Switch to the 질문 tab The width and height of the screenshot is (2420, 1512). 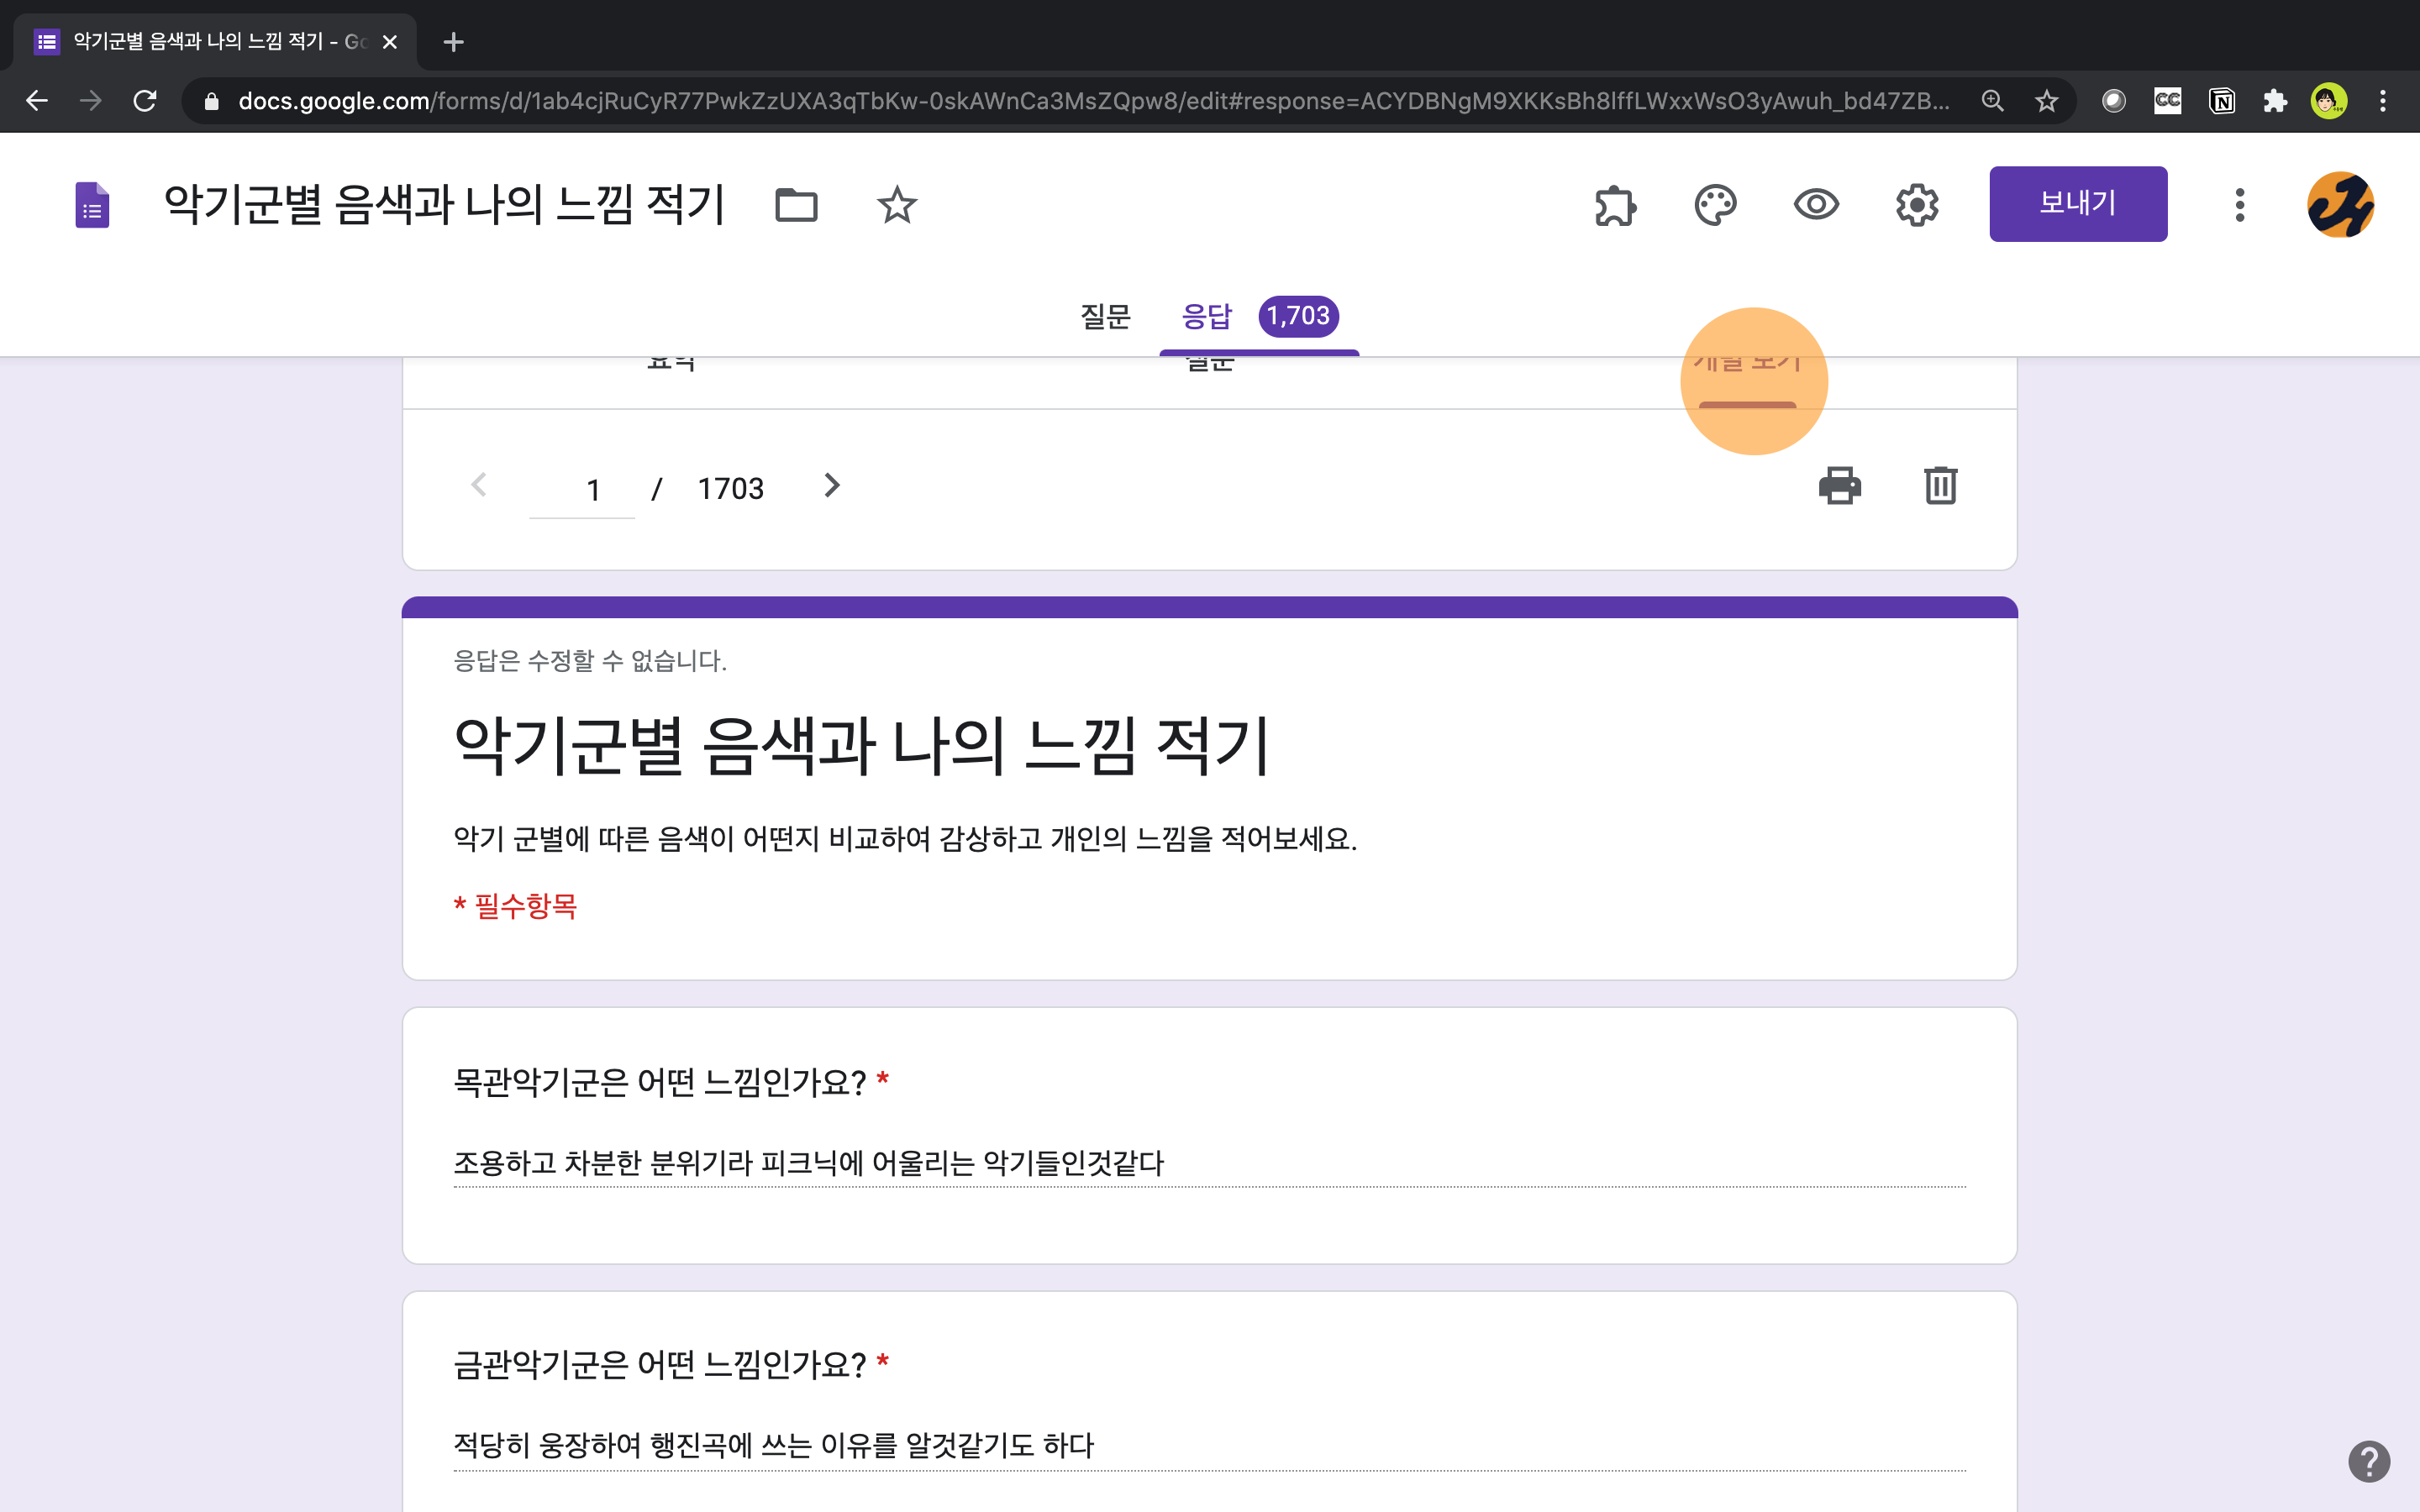click(x=1105, y=317)
